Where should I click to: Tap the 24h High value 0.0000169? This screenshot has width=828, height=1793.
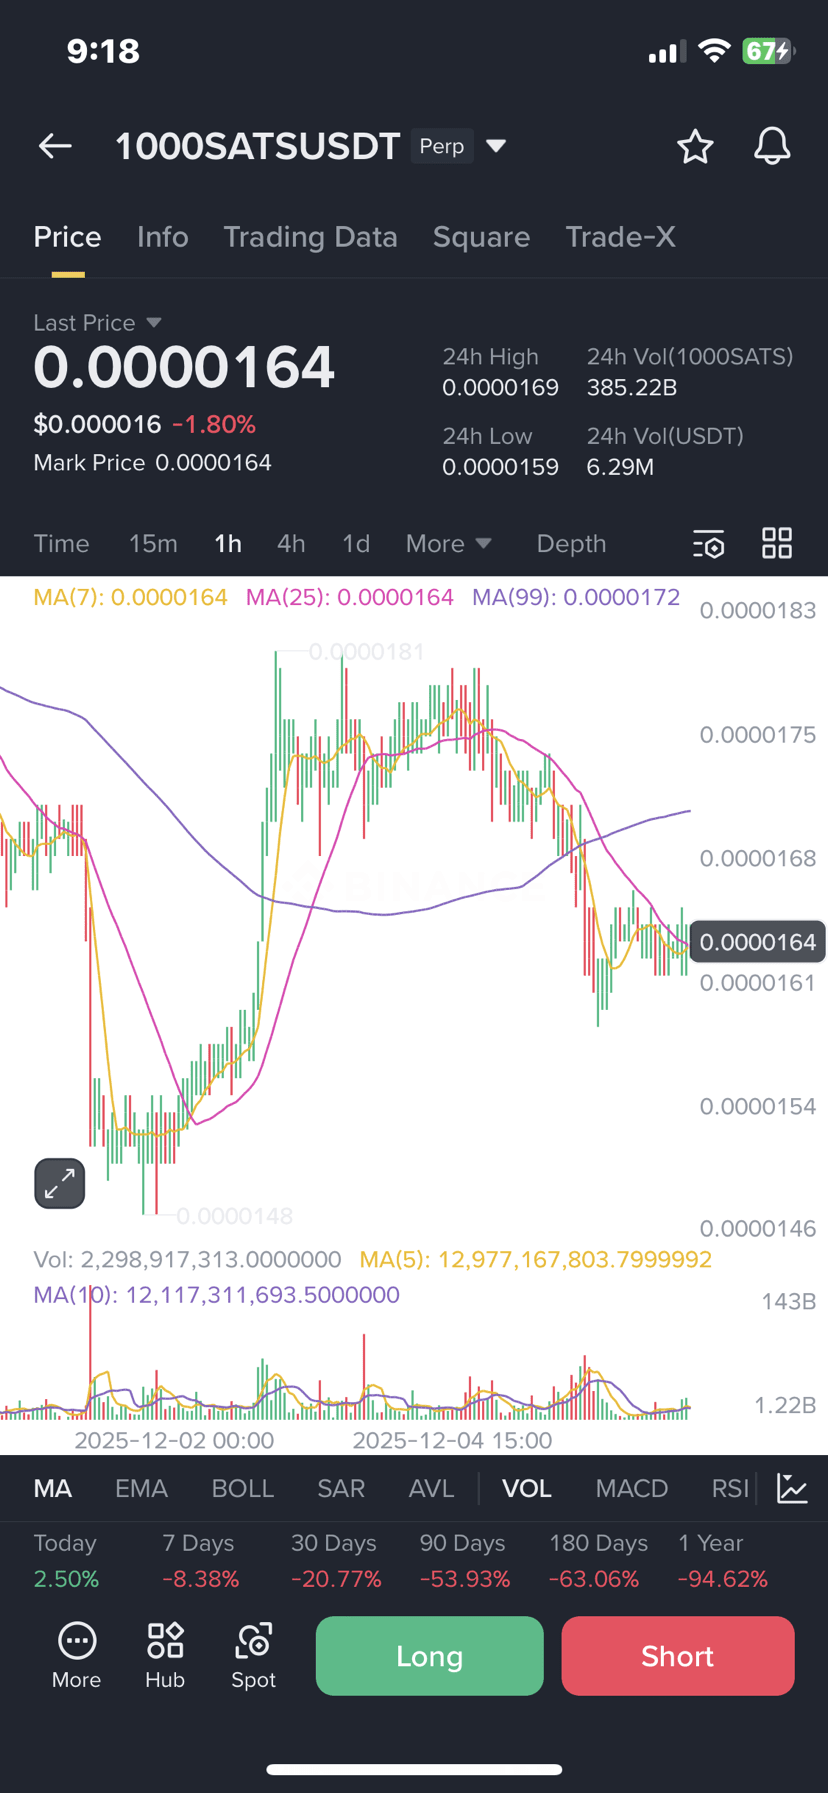(500, 387)
